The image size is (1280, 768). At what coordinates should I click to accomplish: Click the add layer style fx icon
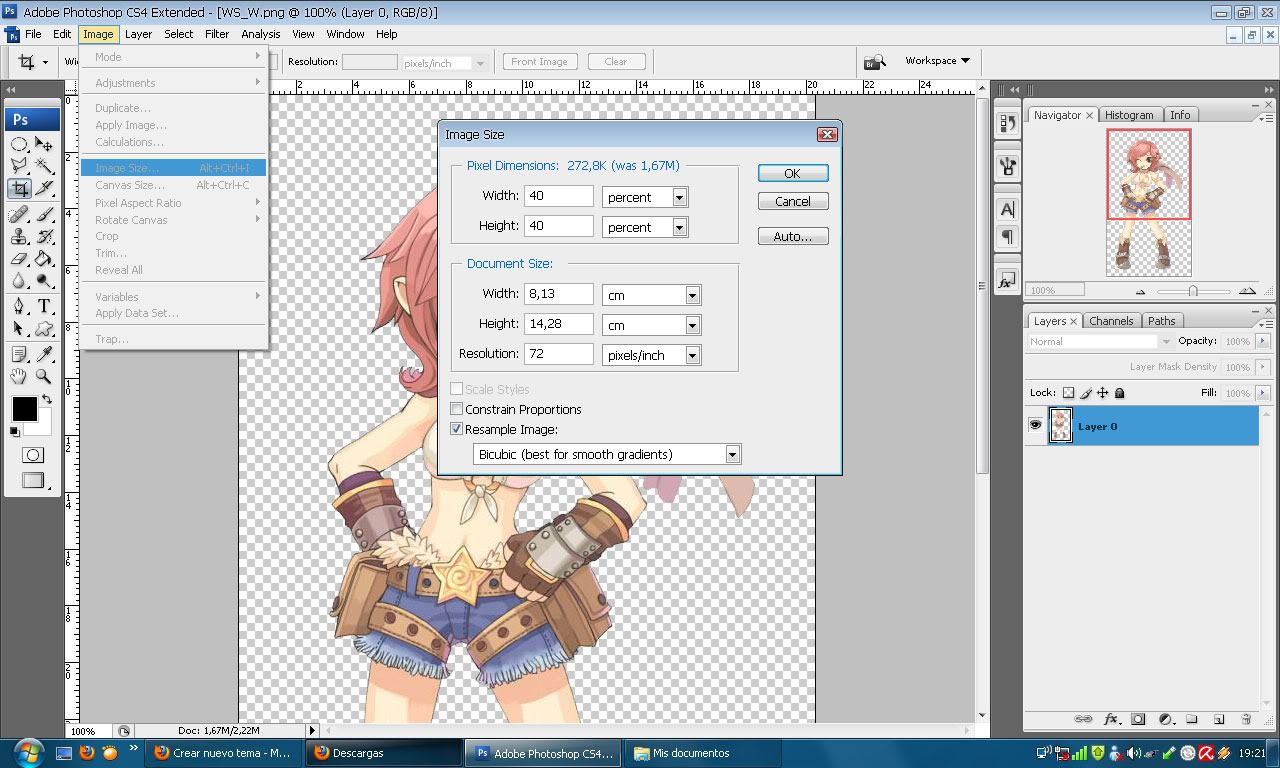[x=1111, y=719]
